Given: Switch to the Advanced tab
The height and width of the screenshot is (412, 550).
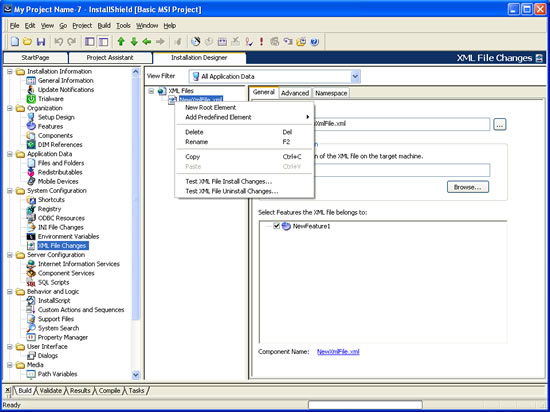Looking at the screenshot, I should 295,93.
